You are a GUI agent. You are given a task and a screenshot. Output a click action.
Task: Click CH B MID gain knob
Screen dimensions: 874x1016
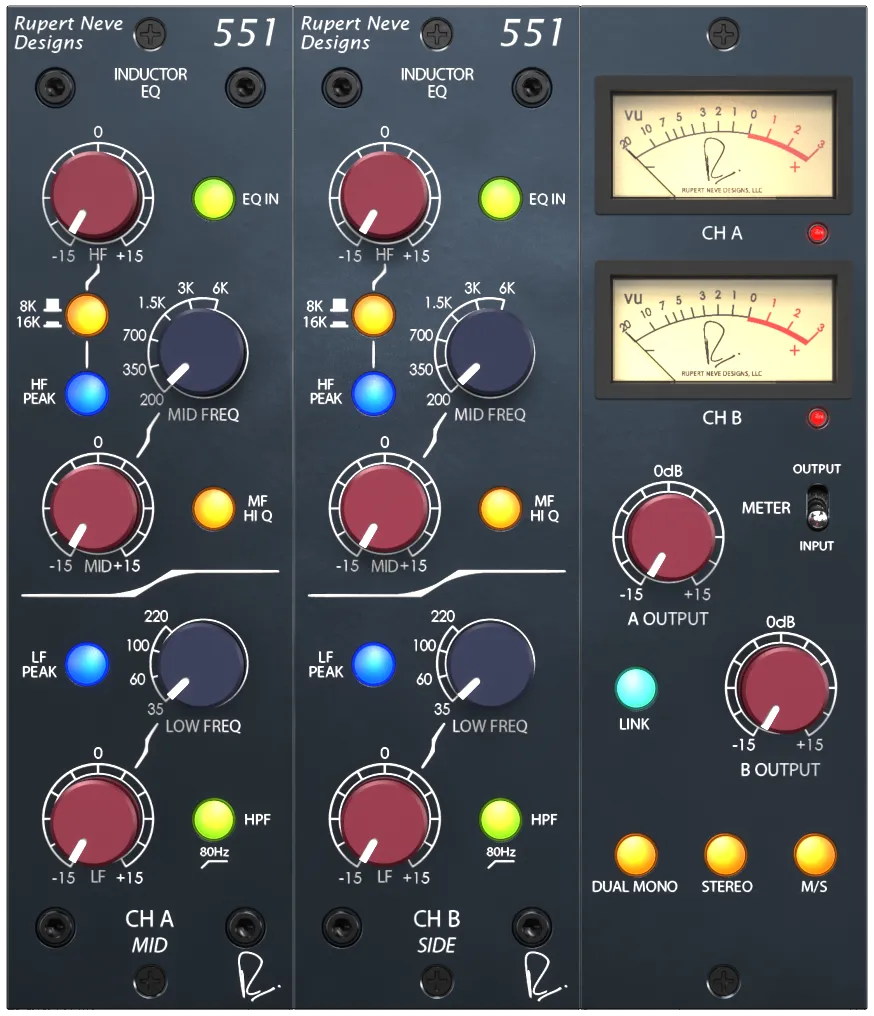(x=384, y=507)
